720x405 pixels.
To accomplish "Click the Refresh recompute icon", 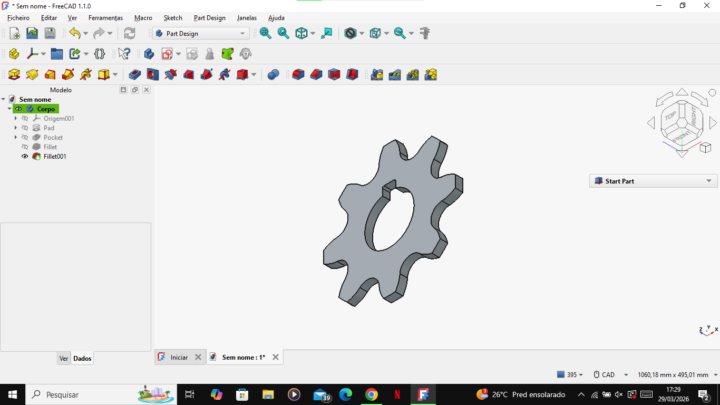I will [129, 33].
